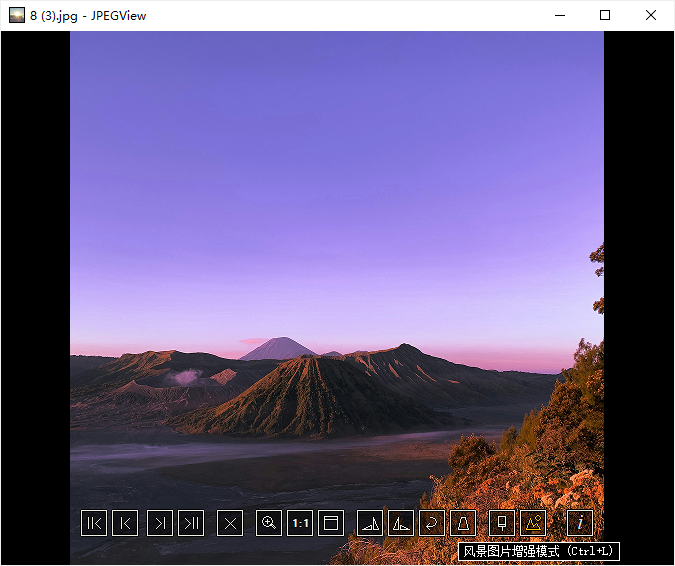
Task: Close the JPEGView window
Action: click(651, 15)
